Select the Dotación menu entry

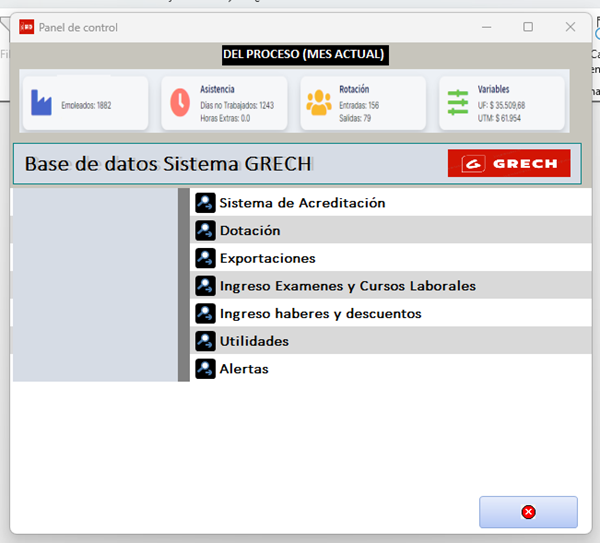(x=250, y=231)
